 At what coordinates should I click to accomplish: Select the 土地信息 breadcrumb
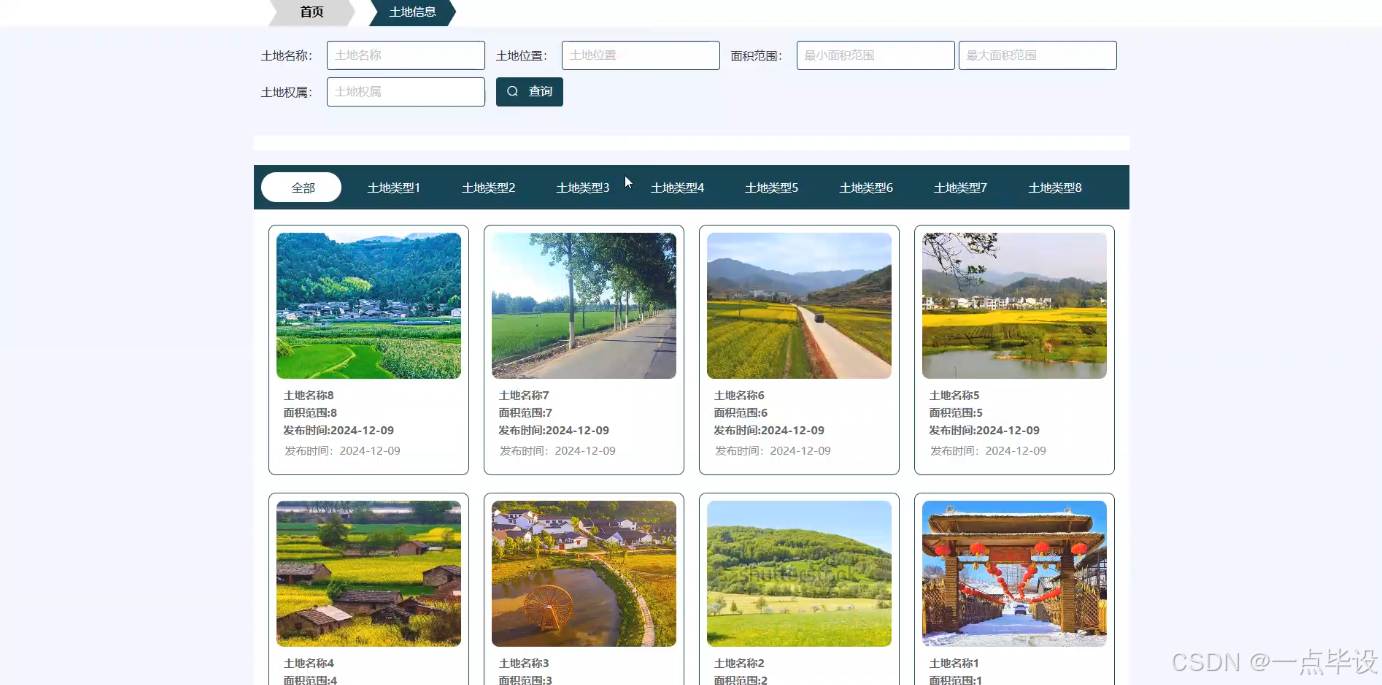412,12
